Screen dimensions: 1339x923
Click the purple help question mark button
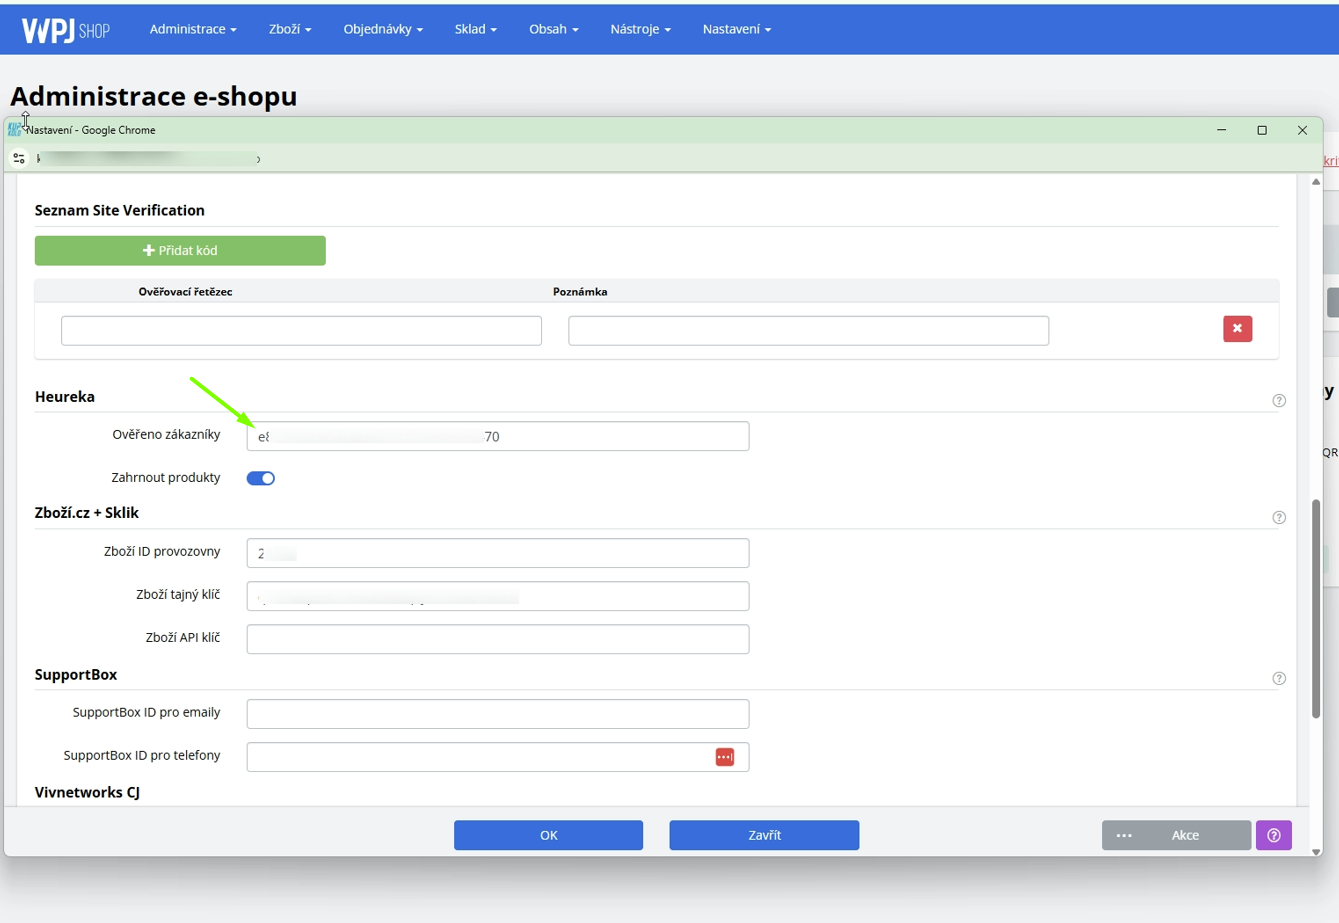tap(1274, 835)
